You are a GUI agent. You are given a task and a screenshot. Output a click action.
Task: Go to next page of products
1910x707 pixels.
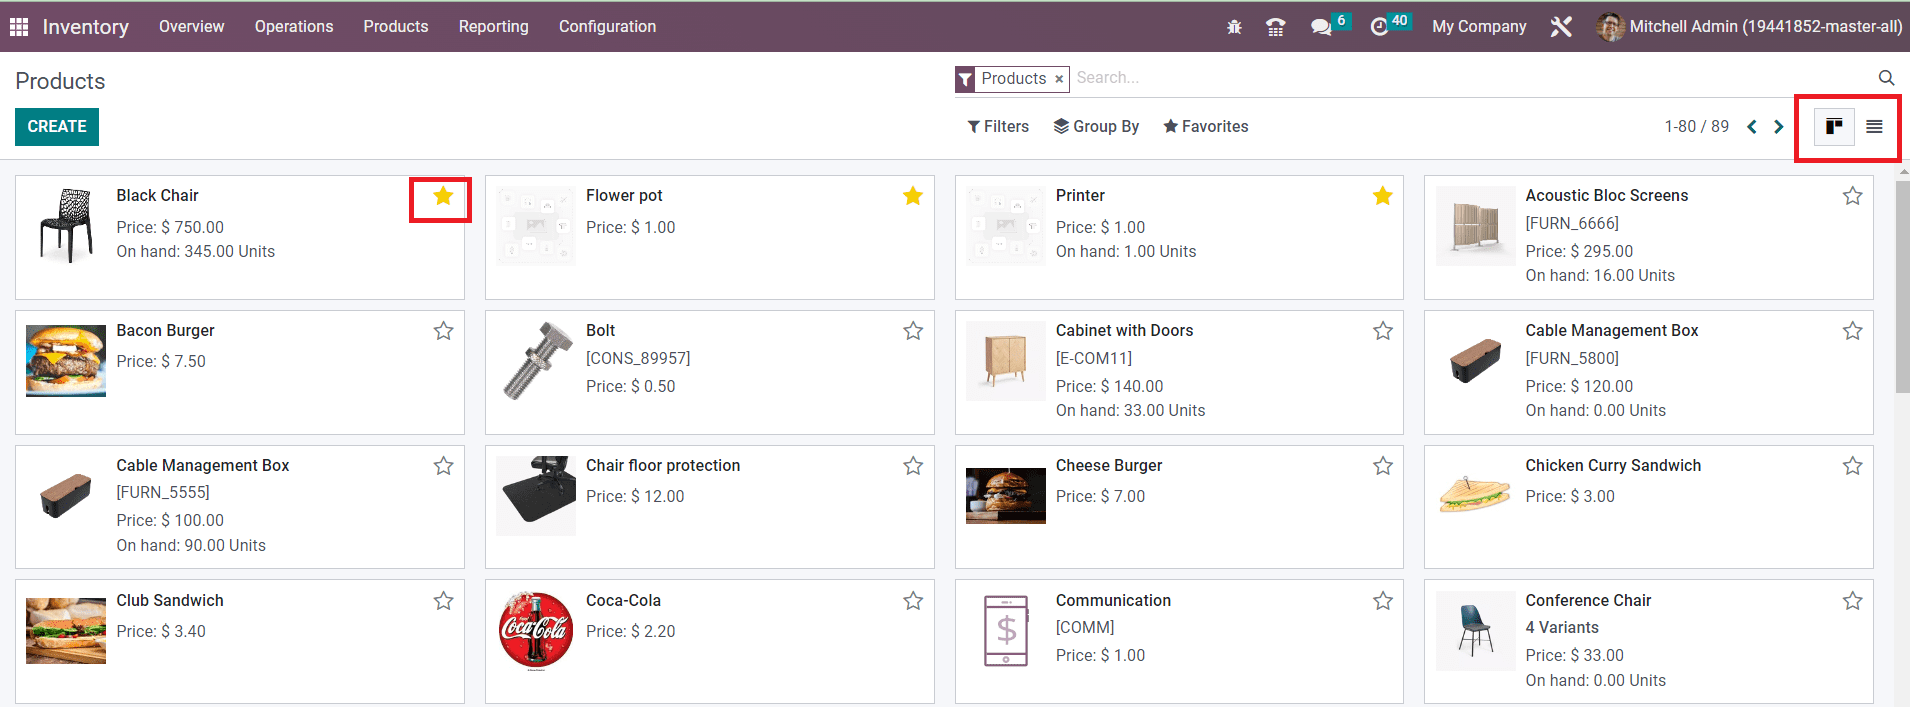pos(1778,127)
